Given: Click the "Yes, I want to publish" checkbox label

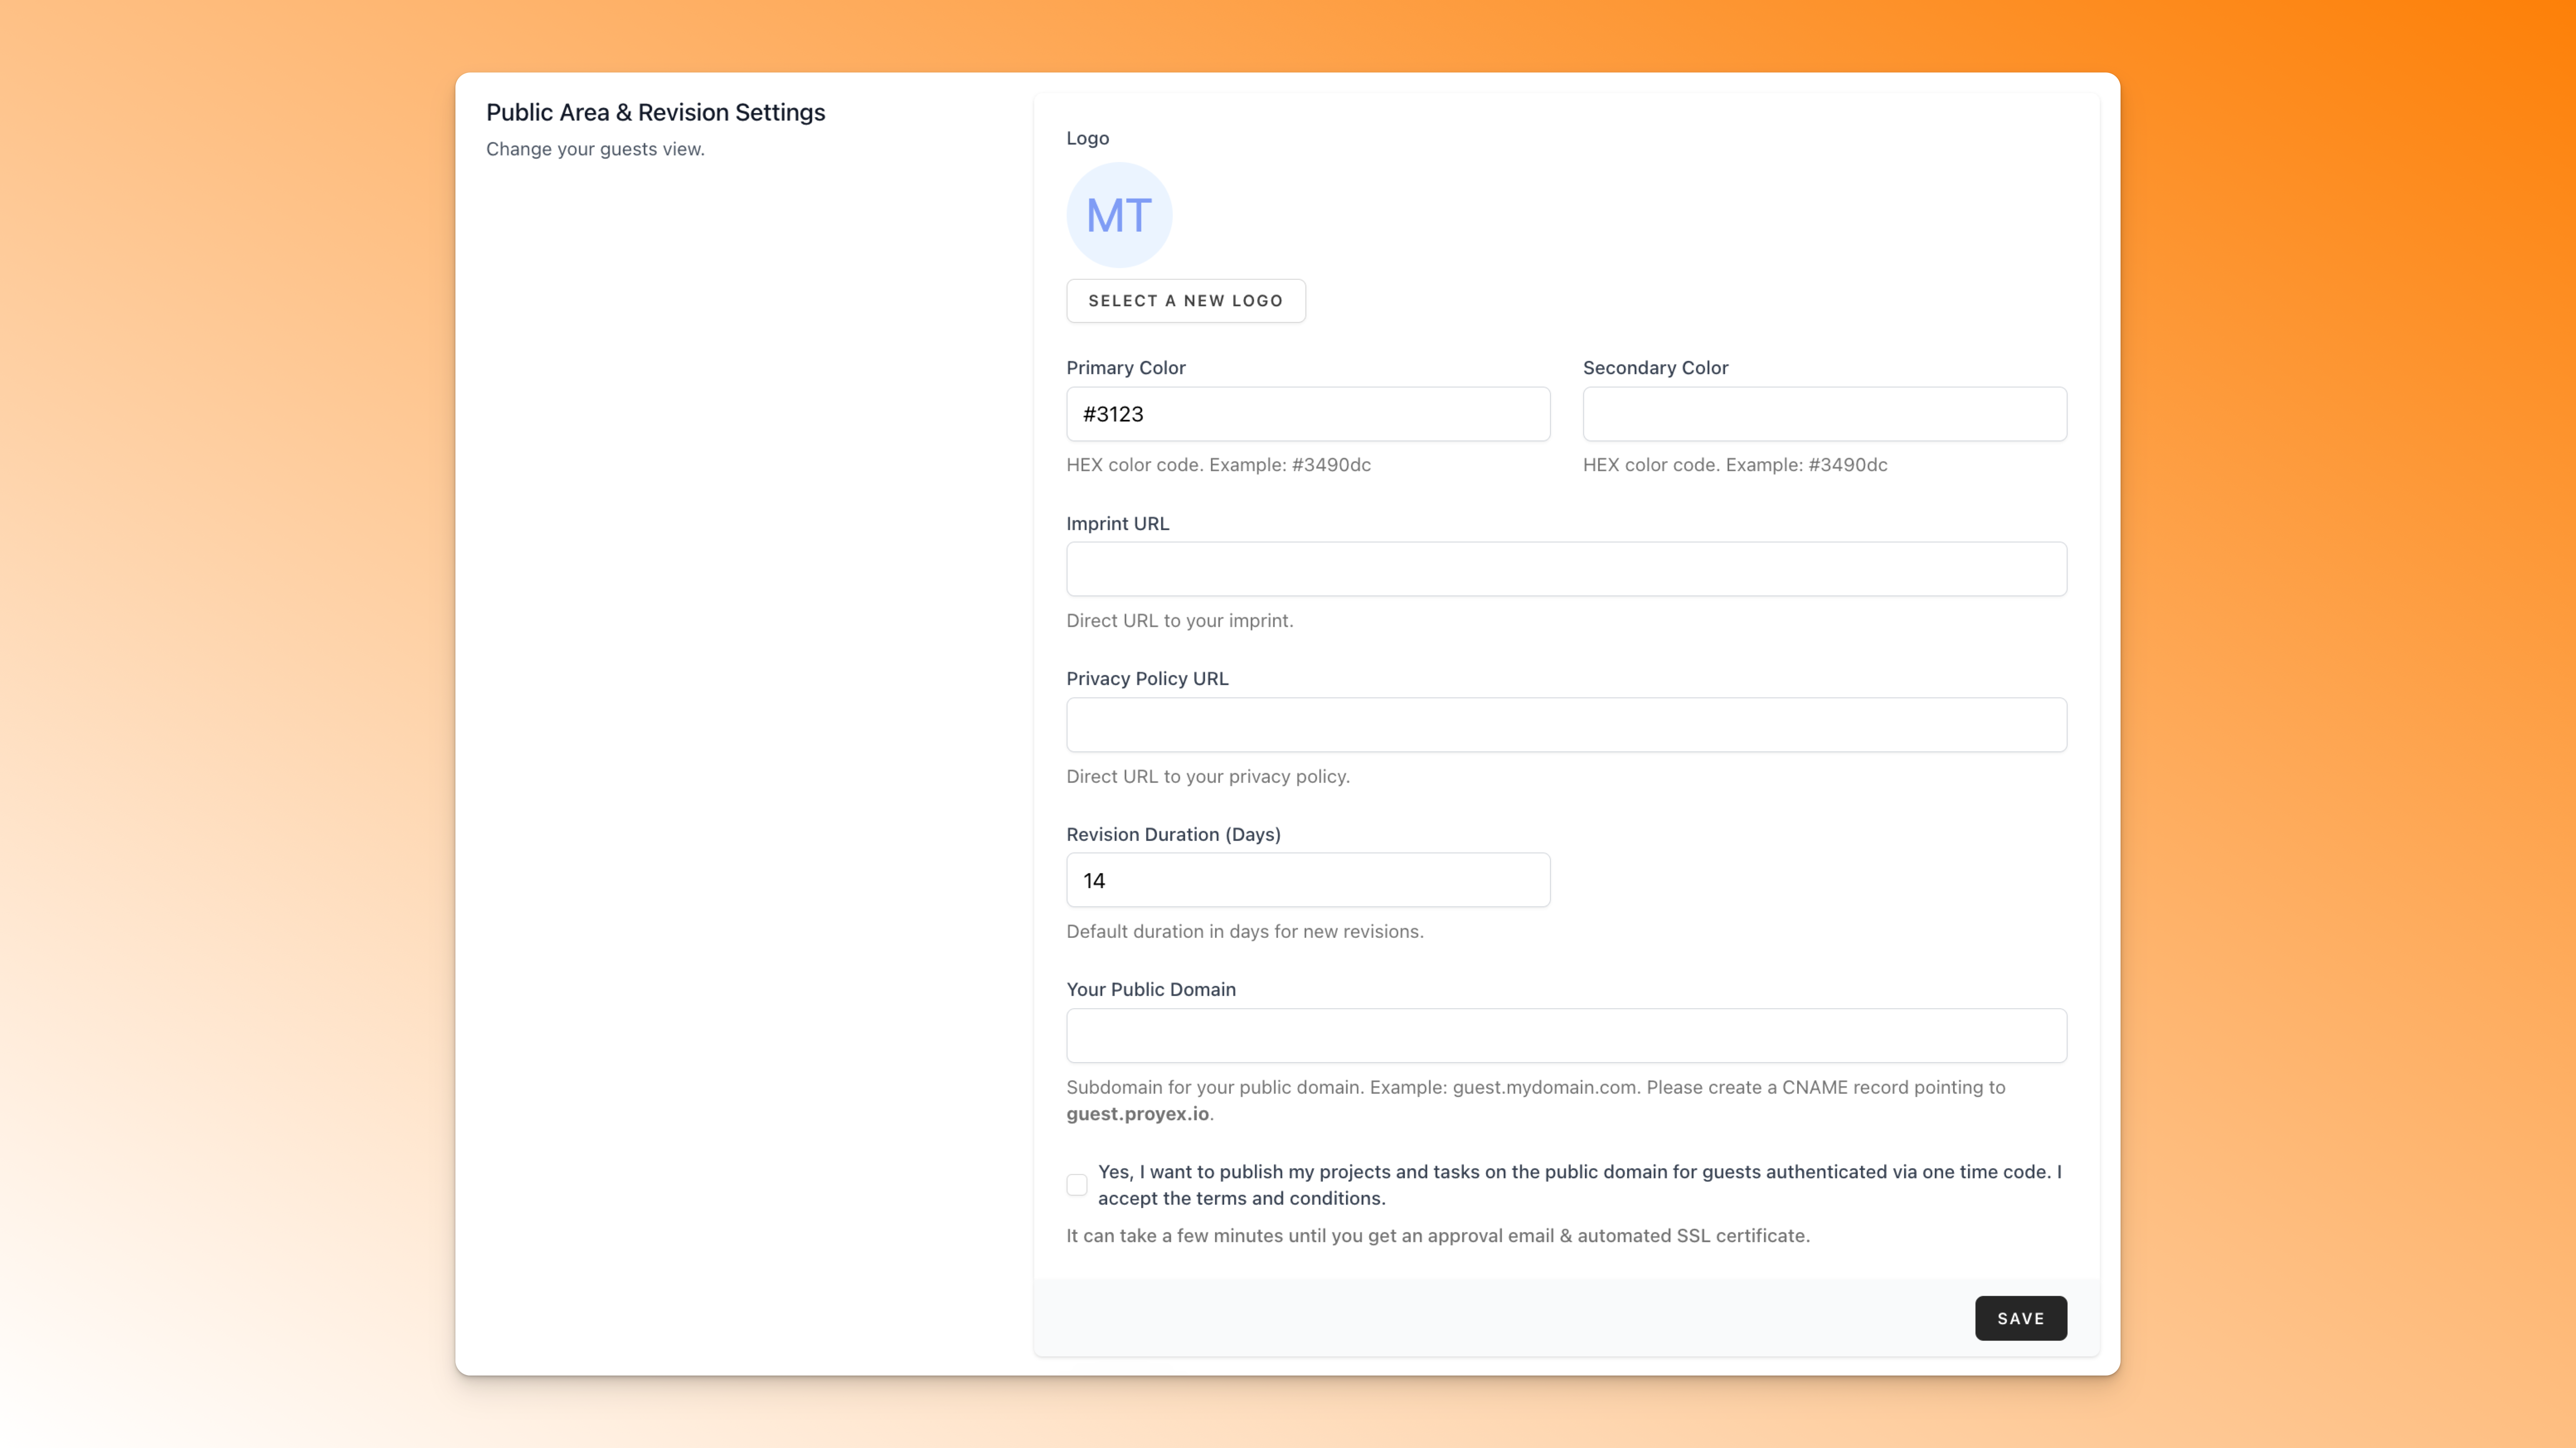Looking at the screenshot, I should pos(1580,1185).
